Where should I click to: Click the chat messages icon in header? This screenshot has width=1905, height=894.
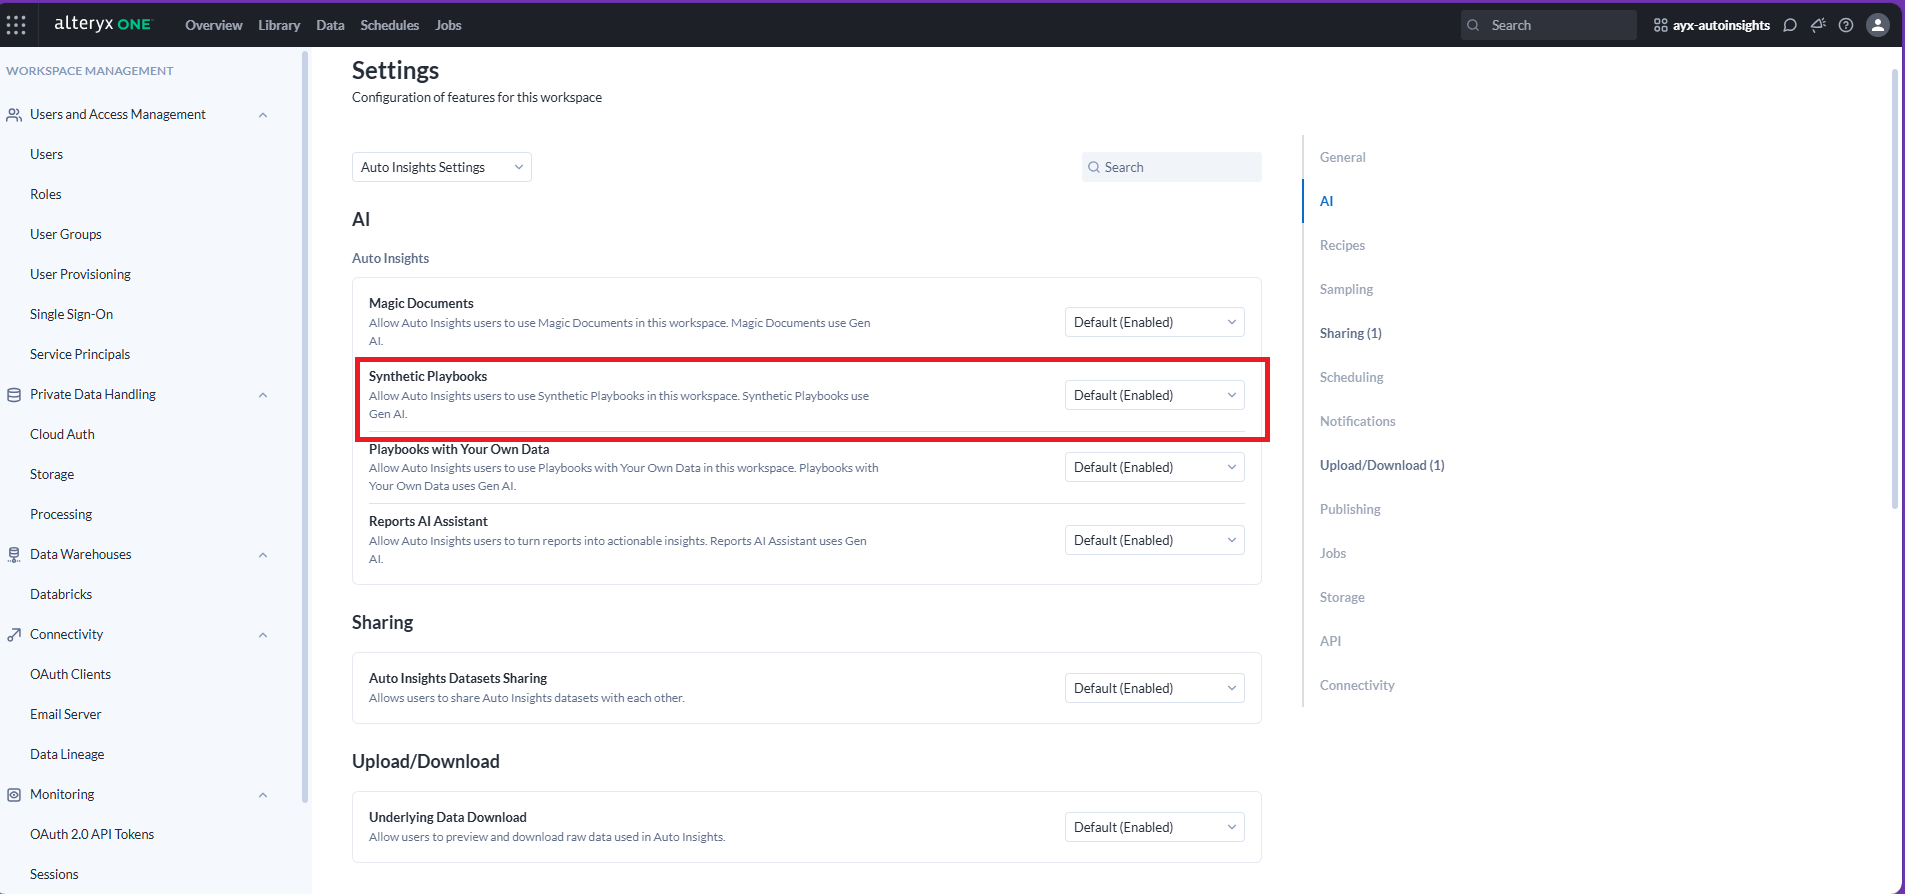coord(1790,25)
